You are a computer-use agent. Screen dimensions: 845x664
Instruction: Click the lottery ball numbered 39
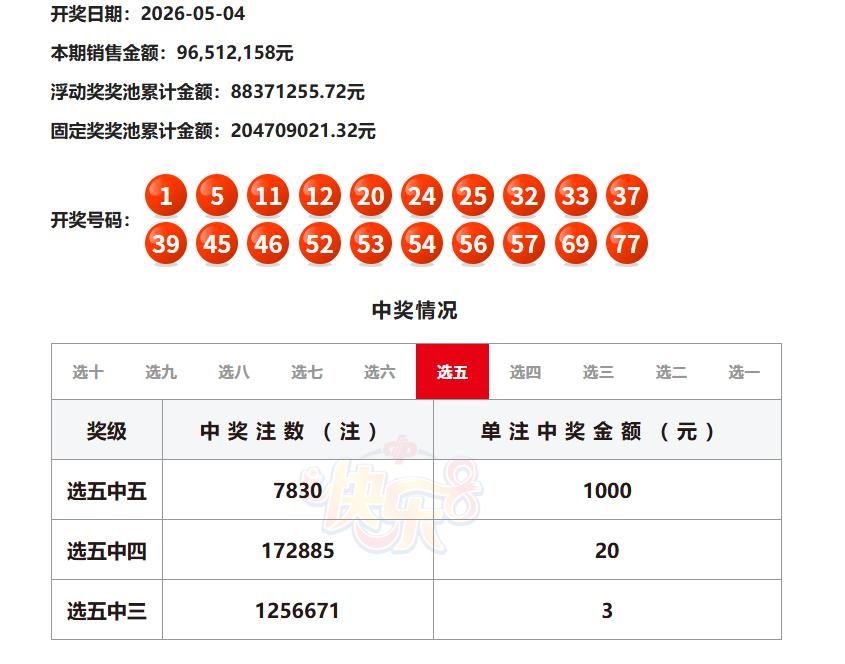[166, 243]
